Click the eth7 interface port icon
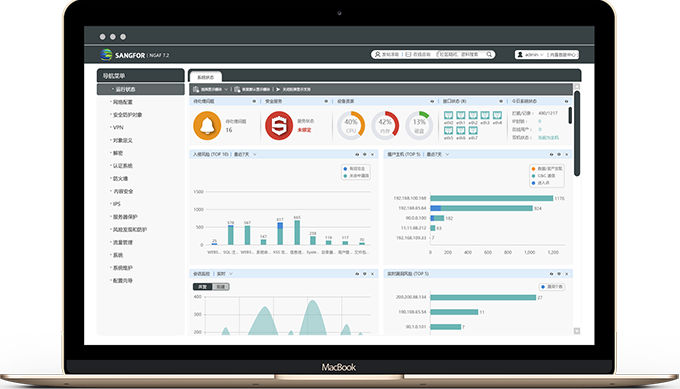 coord(473,130)
